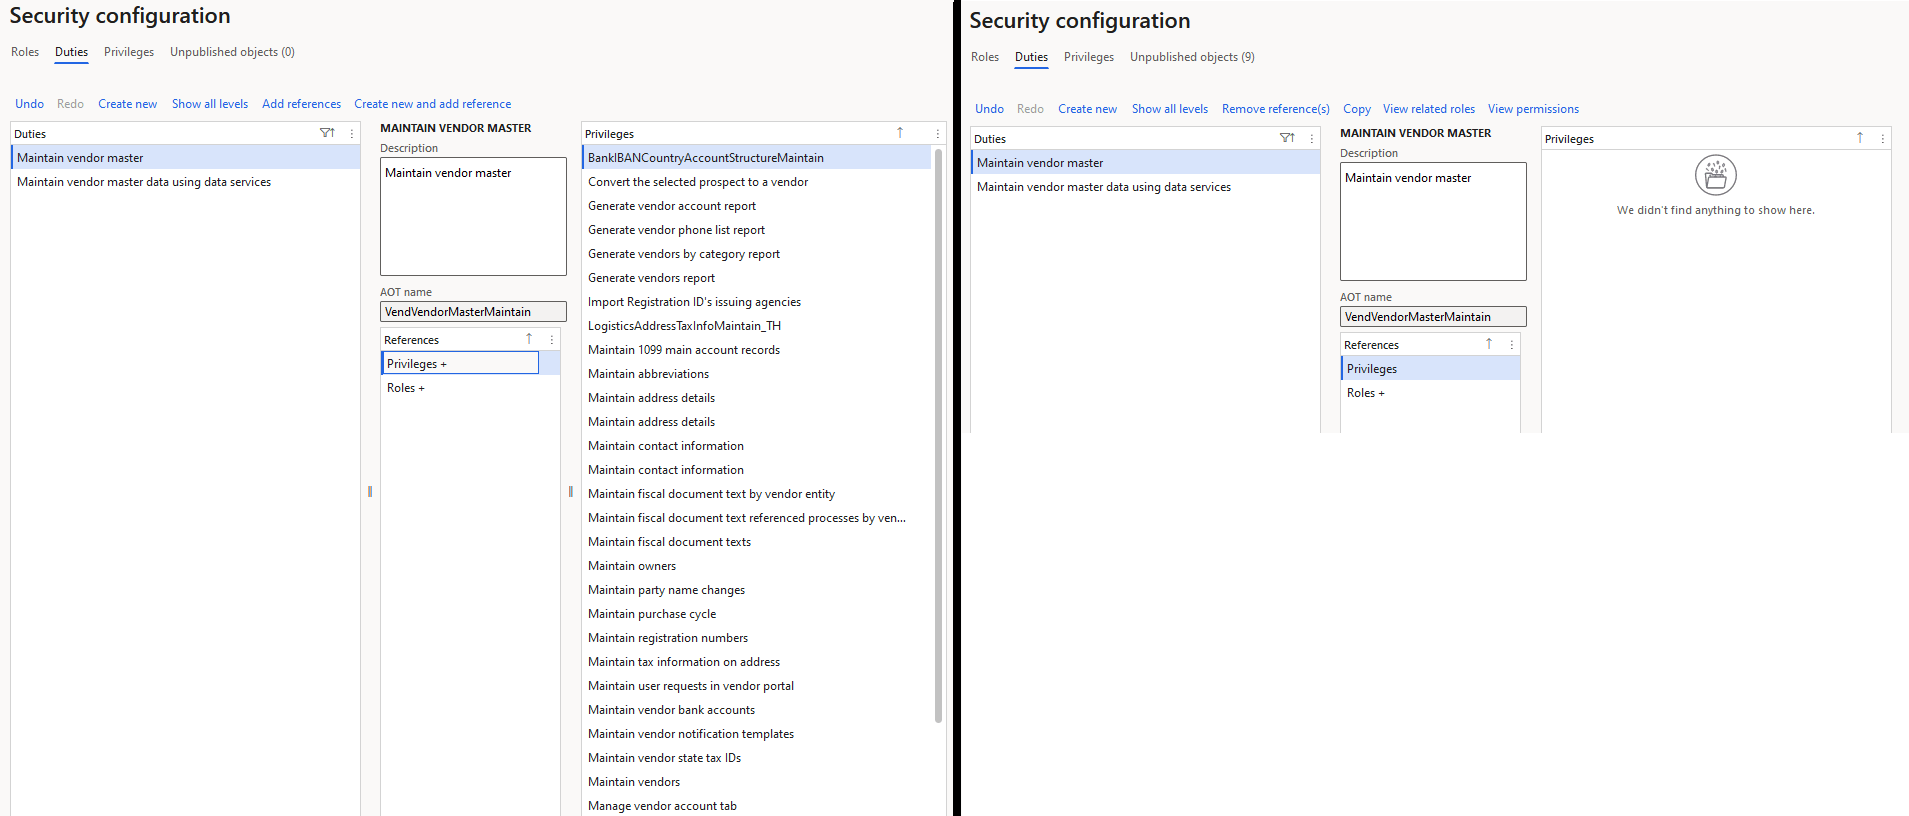The image size is (1909, 816).
Task: Click Description text box in right window
Action: click(1433, 221)
